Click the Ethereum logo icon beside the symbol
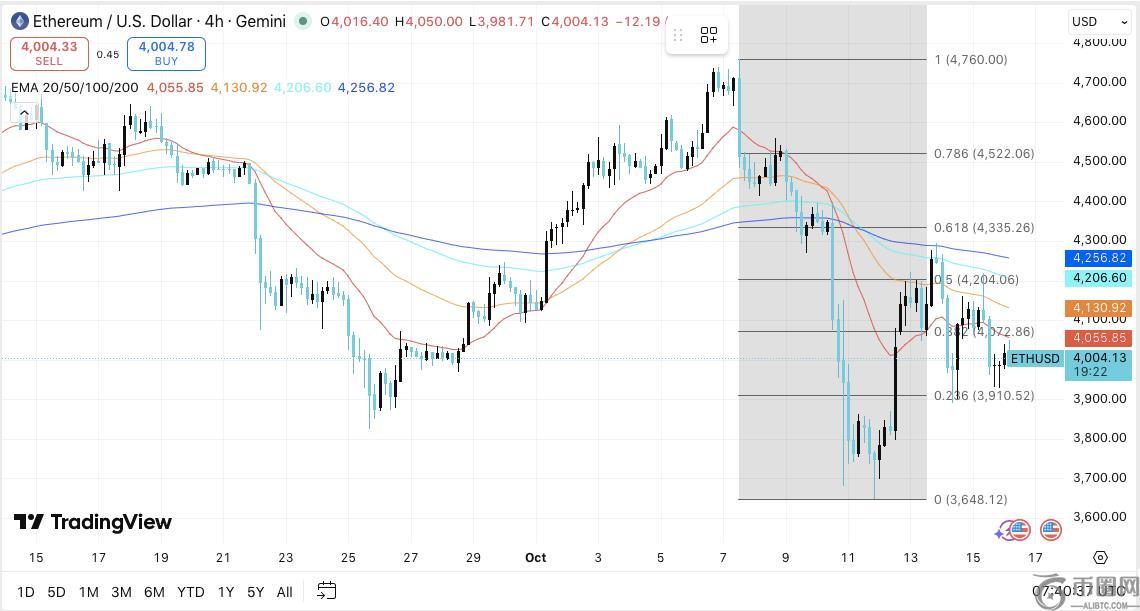The height and width of the screenshot is (611, 1140). [x=18, y=21]
